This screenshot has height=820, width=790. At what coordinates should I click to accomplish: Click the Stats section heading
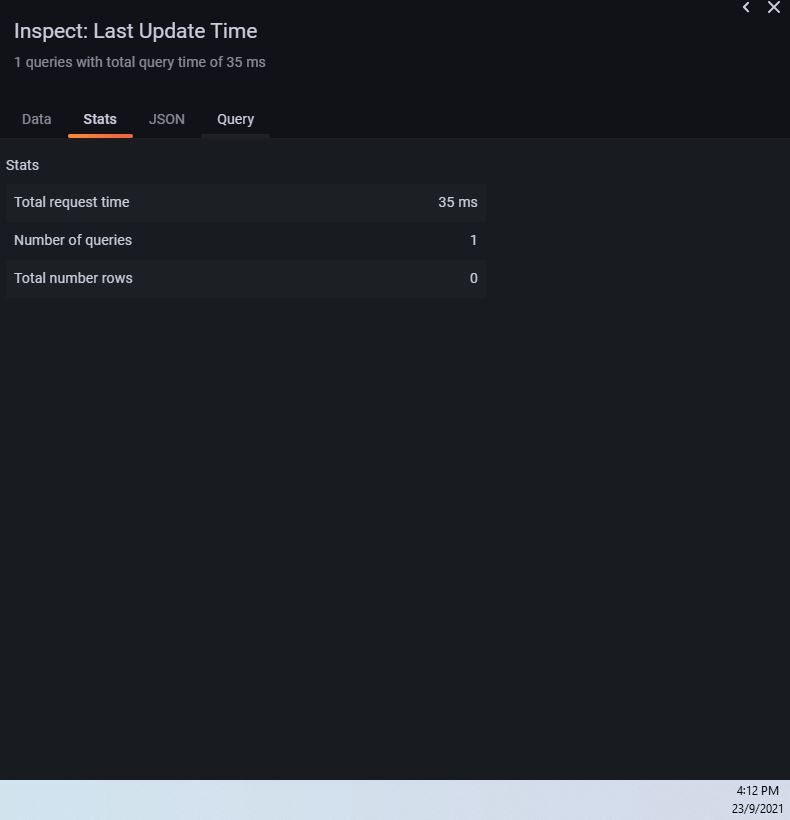22,165
